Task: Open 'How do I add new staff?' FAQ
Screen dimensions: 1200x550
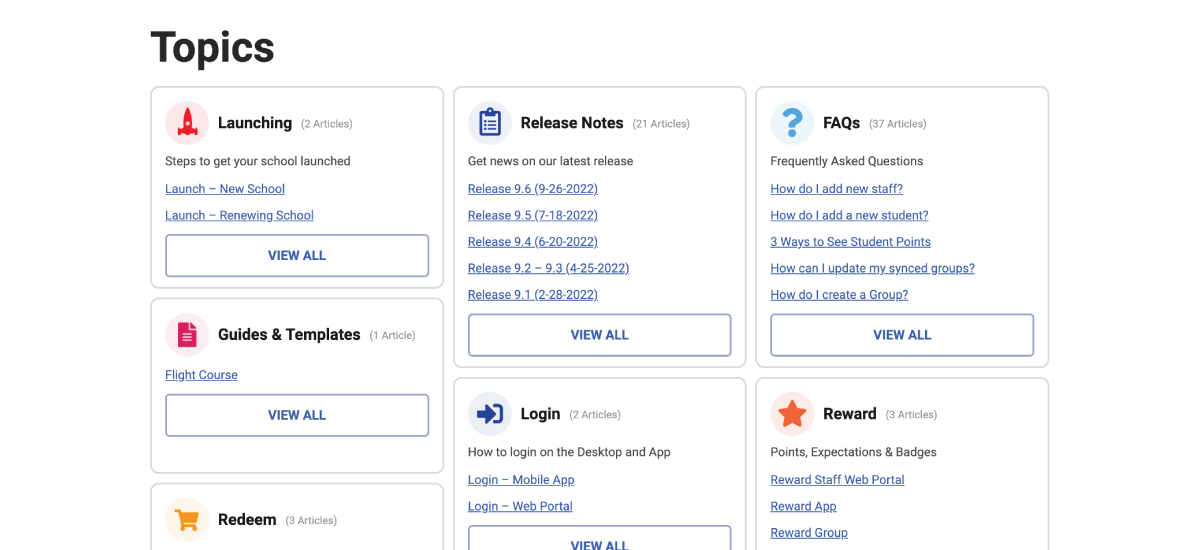Action: (836, 189)
